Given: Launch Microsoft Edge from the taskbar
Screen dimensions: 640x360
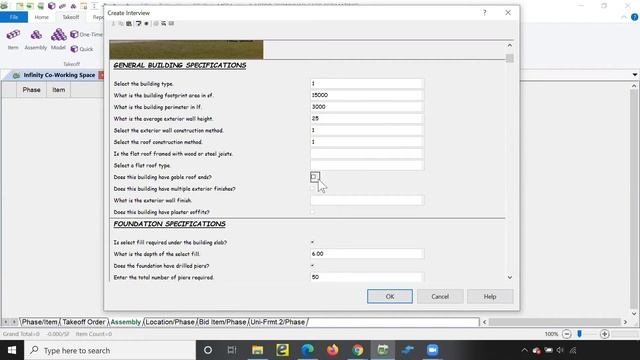Looking at the screenshot, I should point(307,350).
